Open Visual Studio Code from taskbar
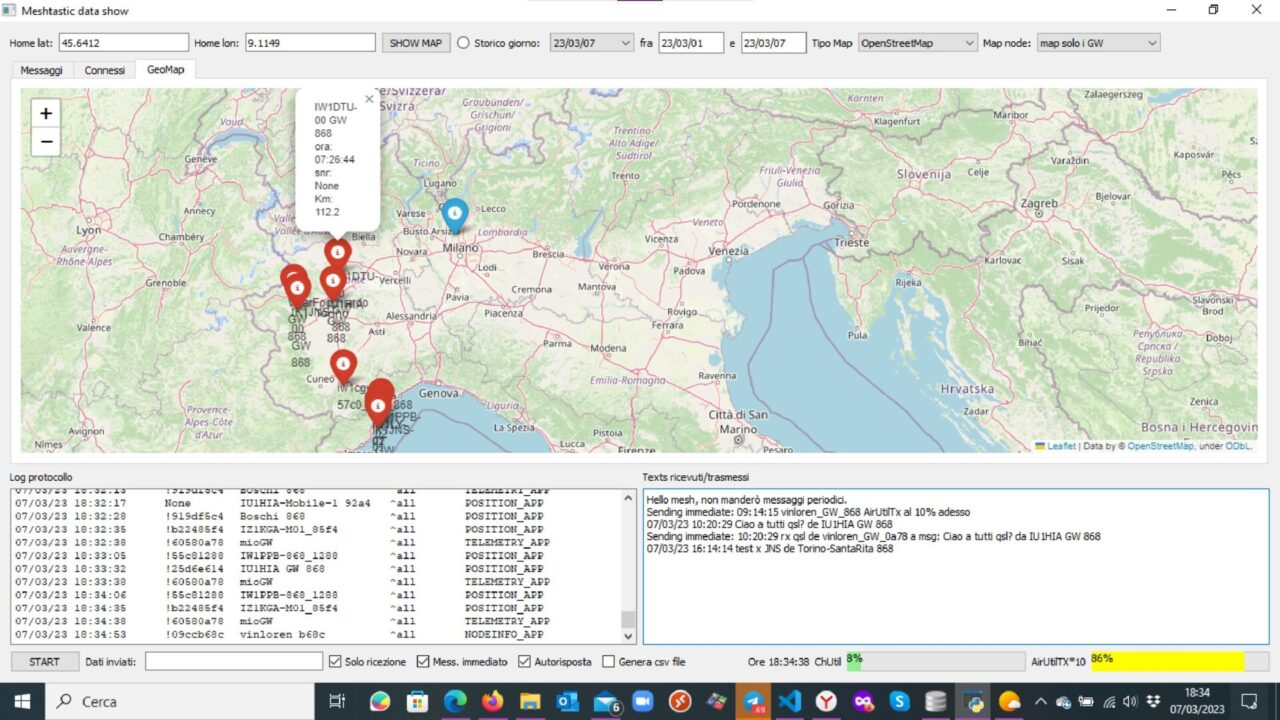The image size is (1280, 720). point(789,701)
